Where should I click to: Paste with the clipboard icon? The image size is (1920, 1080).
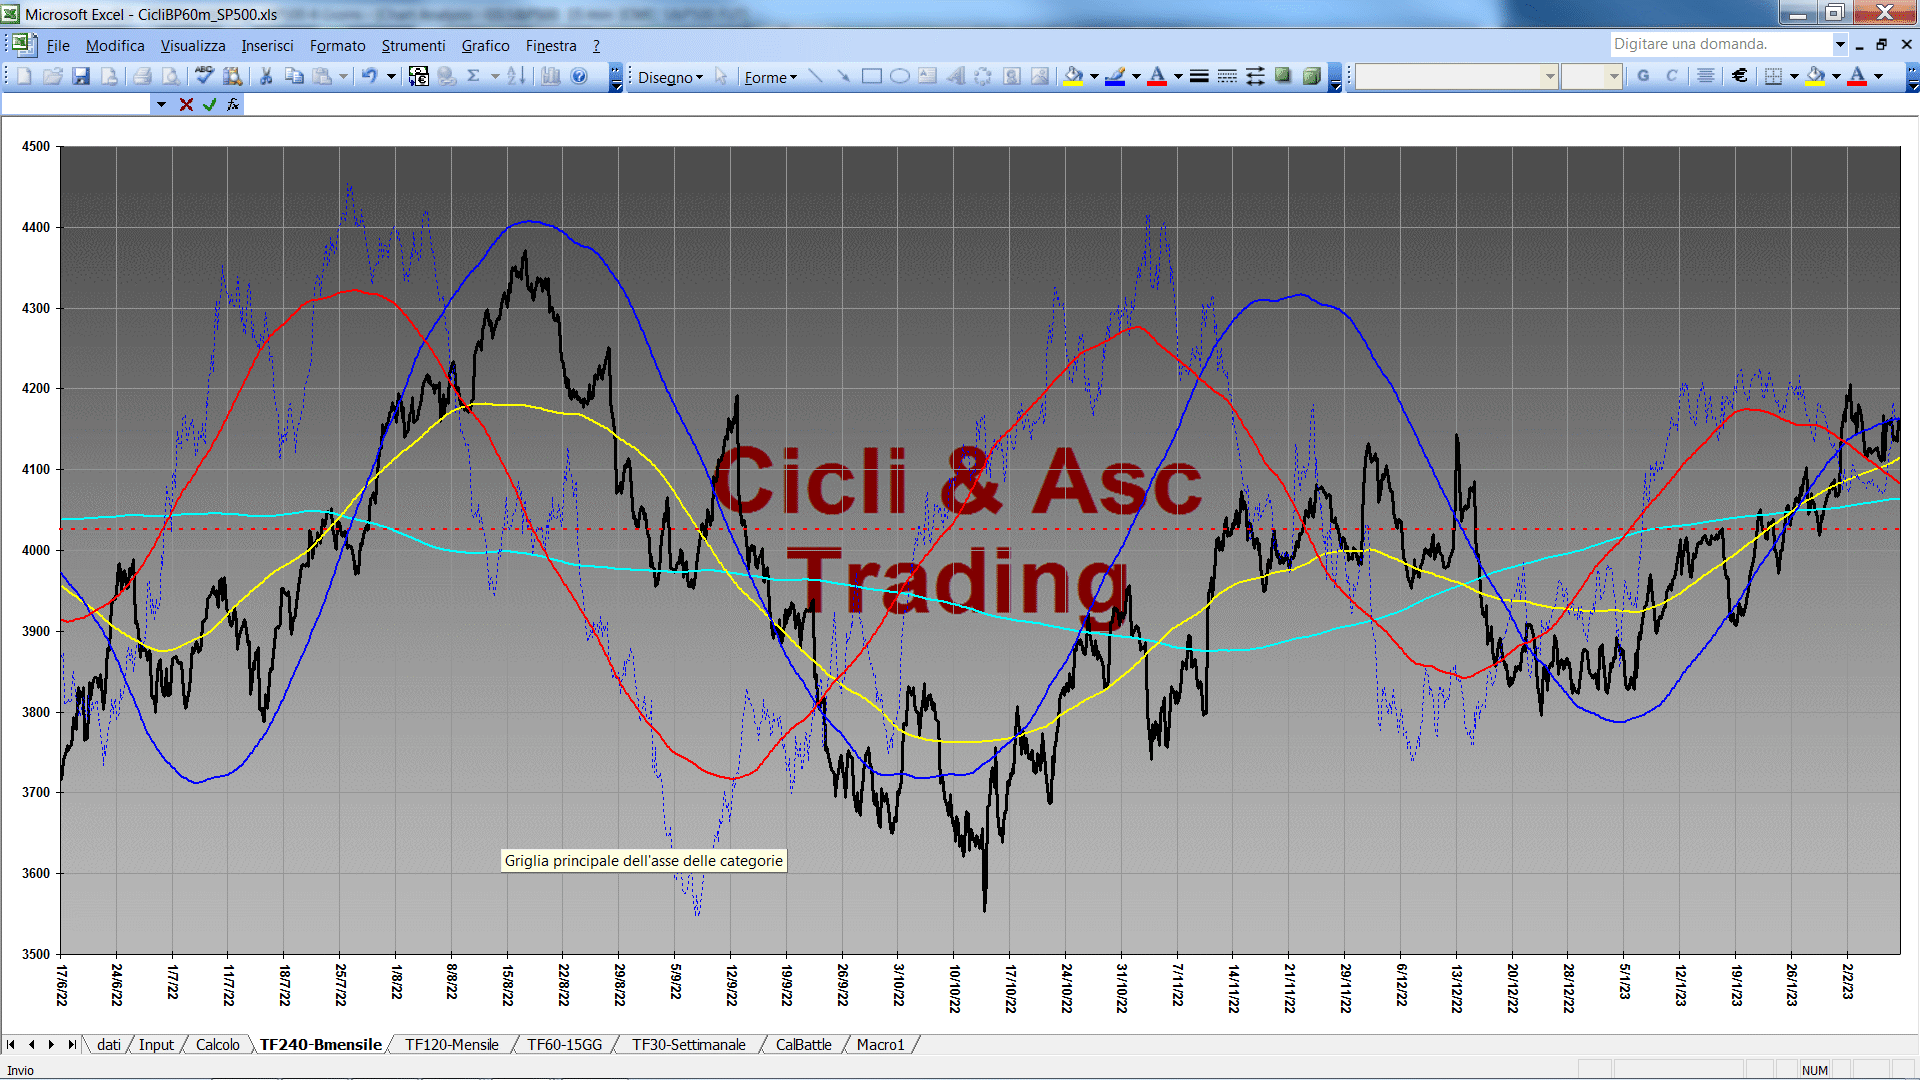point(322,76)
